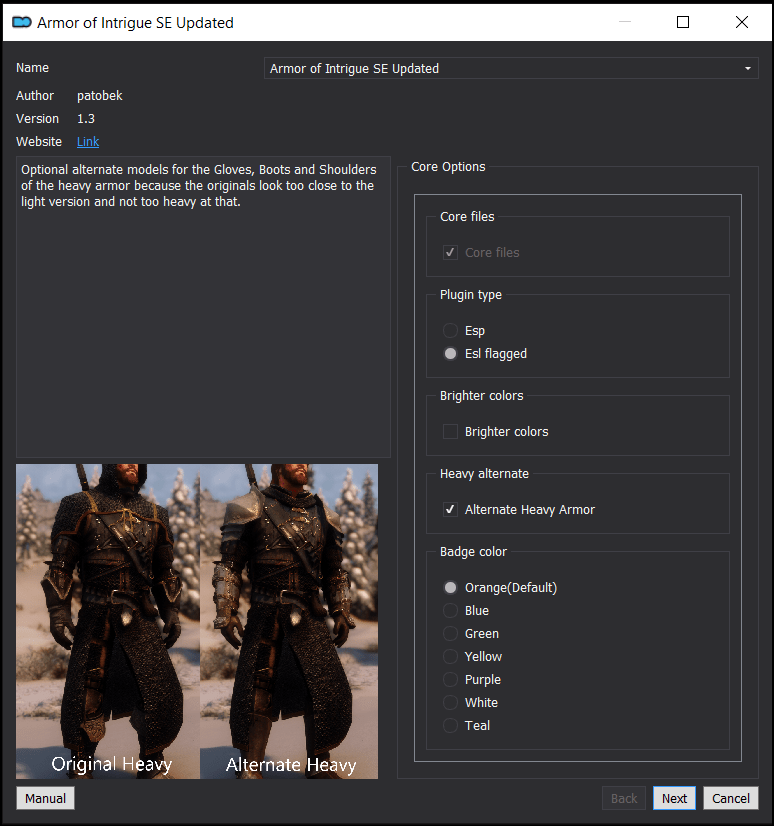
Task: Select the Esl flagged radio button
Action: point(450,353)
